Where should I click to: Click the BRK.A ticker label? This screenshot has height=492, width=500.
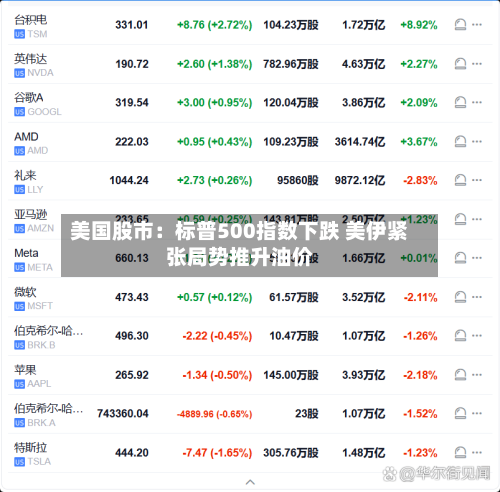(x=41, y=423)
